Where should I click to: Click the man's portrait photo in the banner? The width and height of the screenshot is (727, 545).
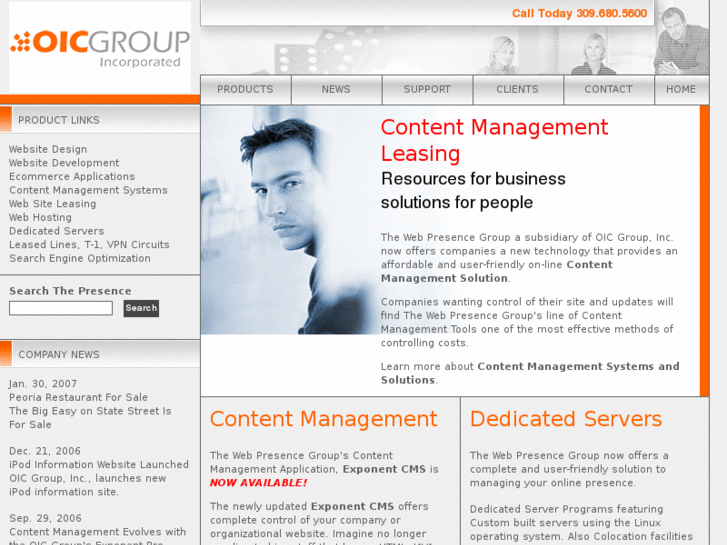290,220
